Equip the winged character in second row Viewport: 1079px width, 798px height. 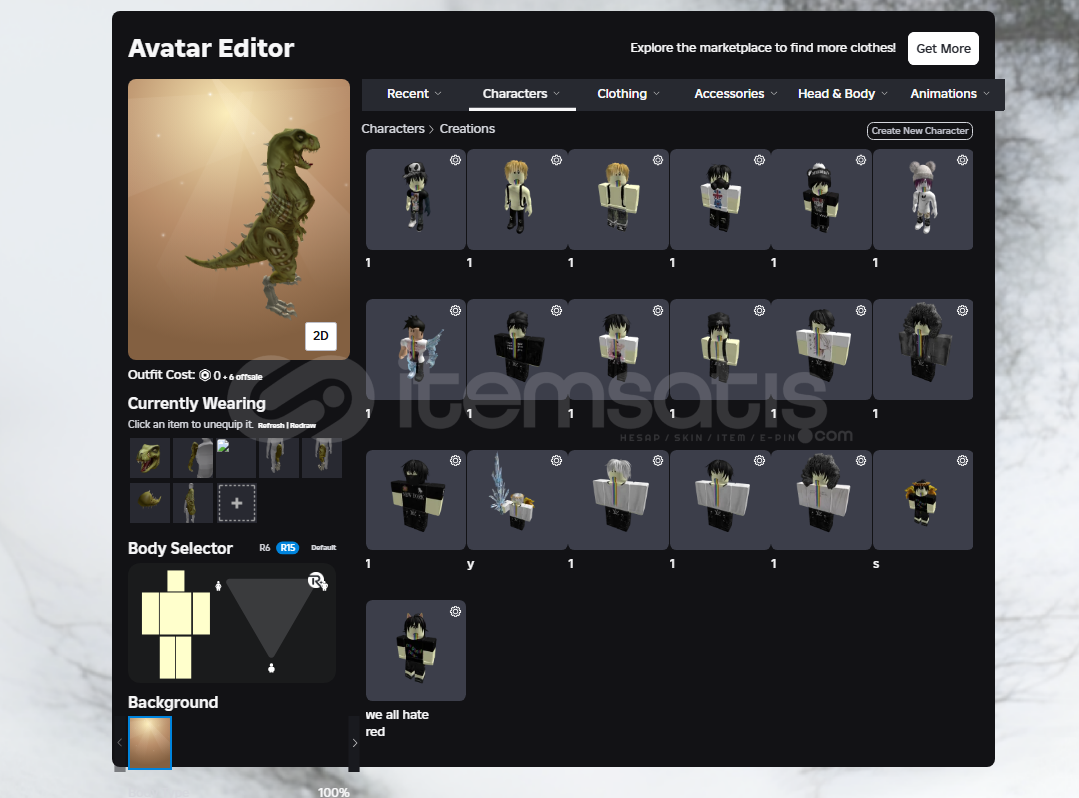click(x=416, y=349)
